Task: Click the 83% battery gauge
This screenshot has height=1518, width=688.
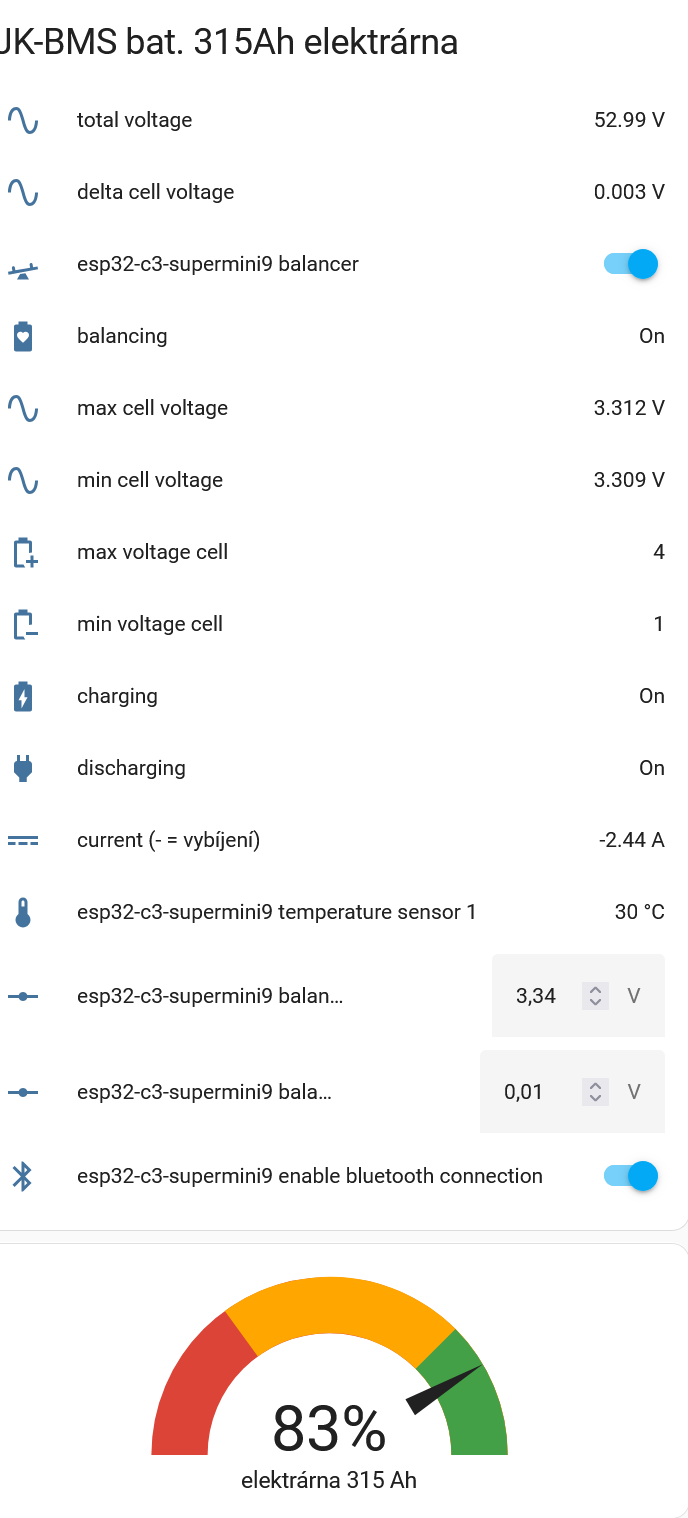Action: [329, 1380]
